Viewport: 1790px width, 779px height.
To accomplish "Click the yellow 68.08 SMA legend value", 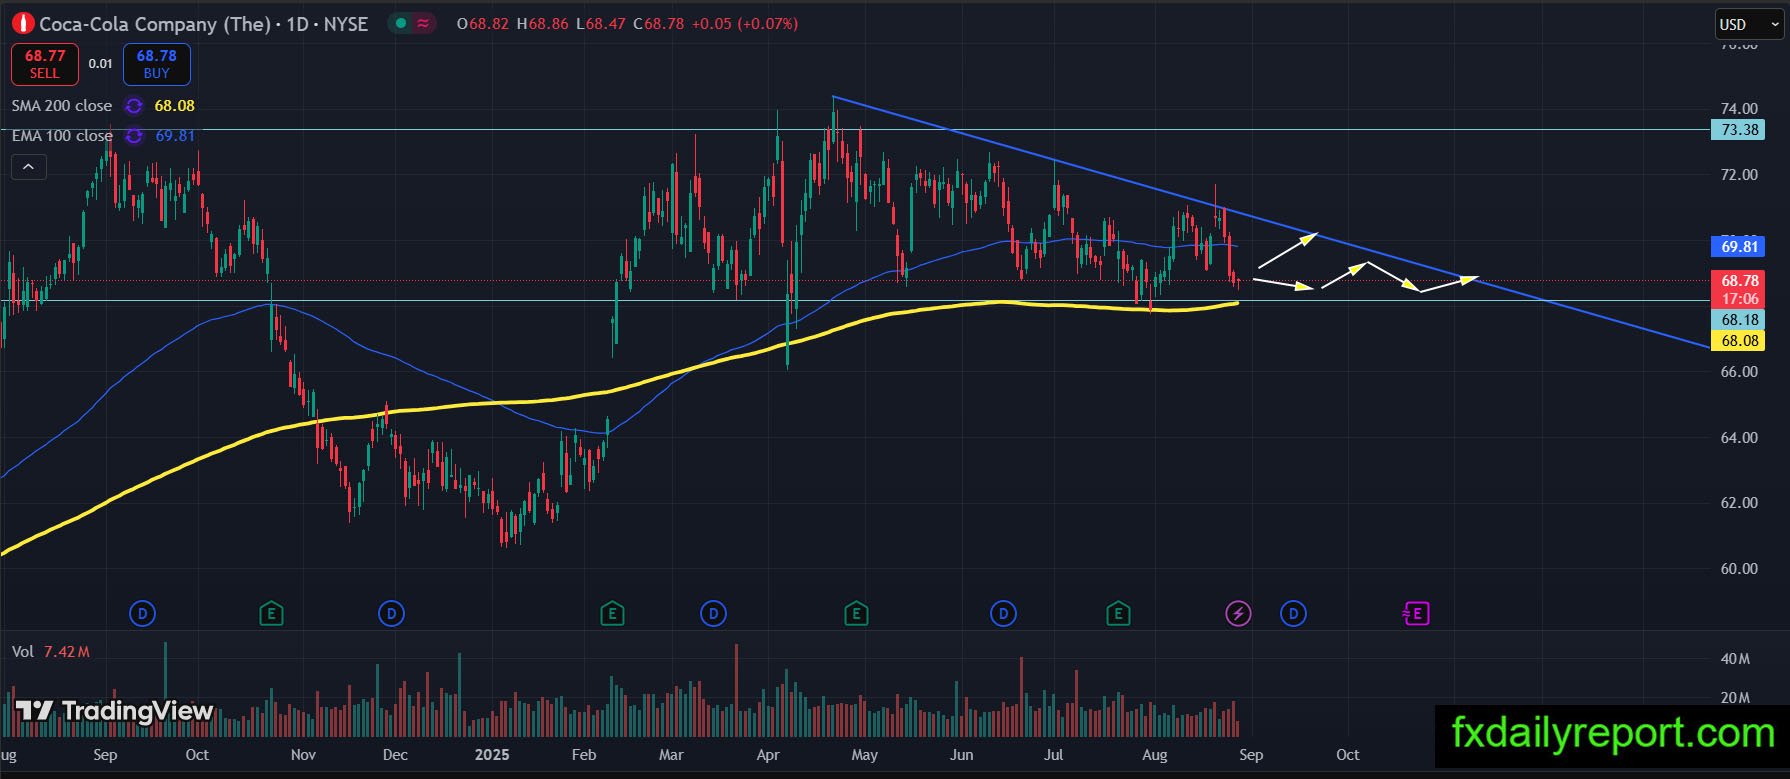I will pyautogui.click(x=175, y=106).
